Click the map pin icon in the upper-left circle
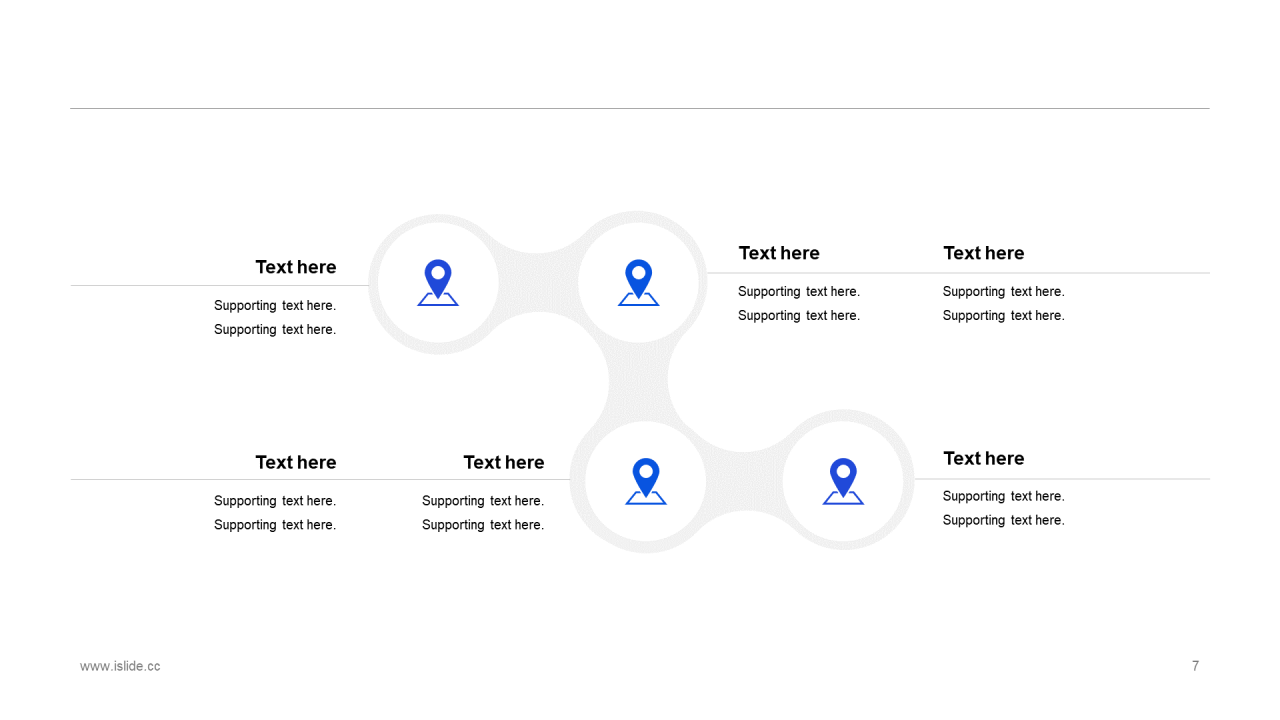1280x720 pixels. (438, 282)
